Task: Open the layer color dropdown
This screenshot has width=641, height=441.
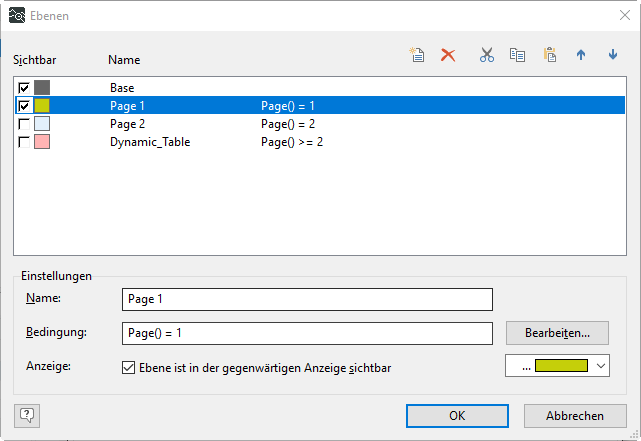Action: (600, 367)
